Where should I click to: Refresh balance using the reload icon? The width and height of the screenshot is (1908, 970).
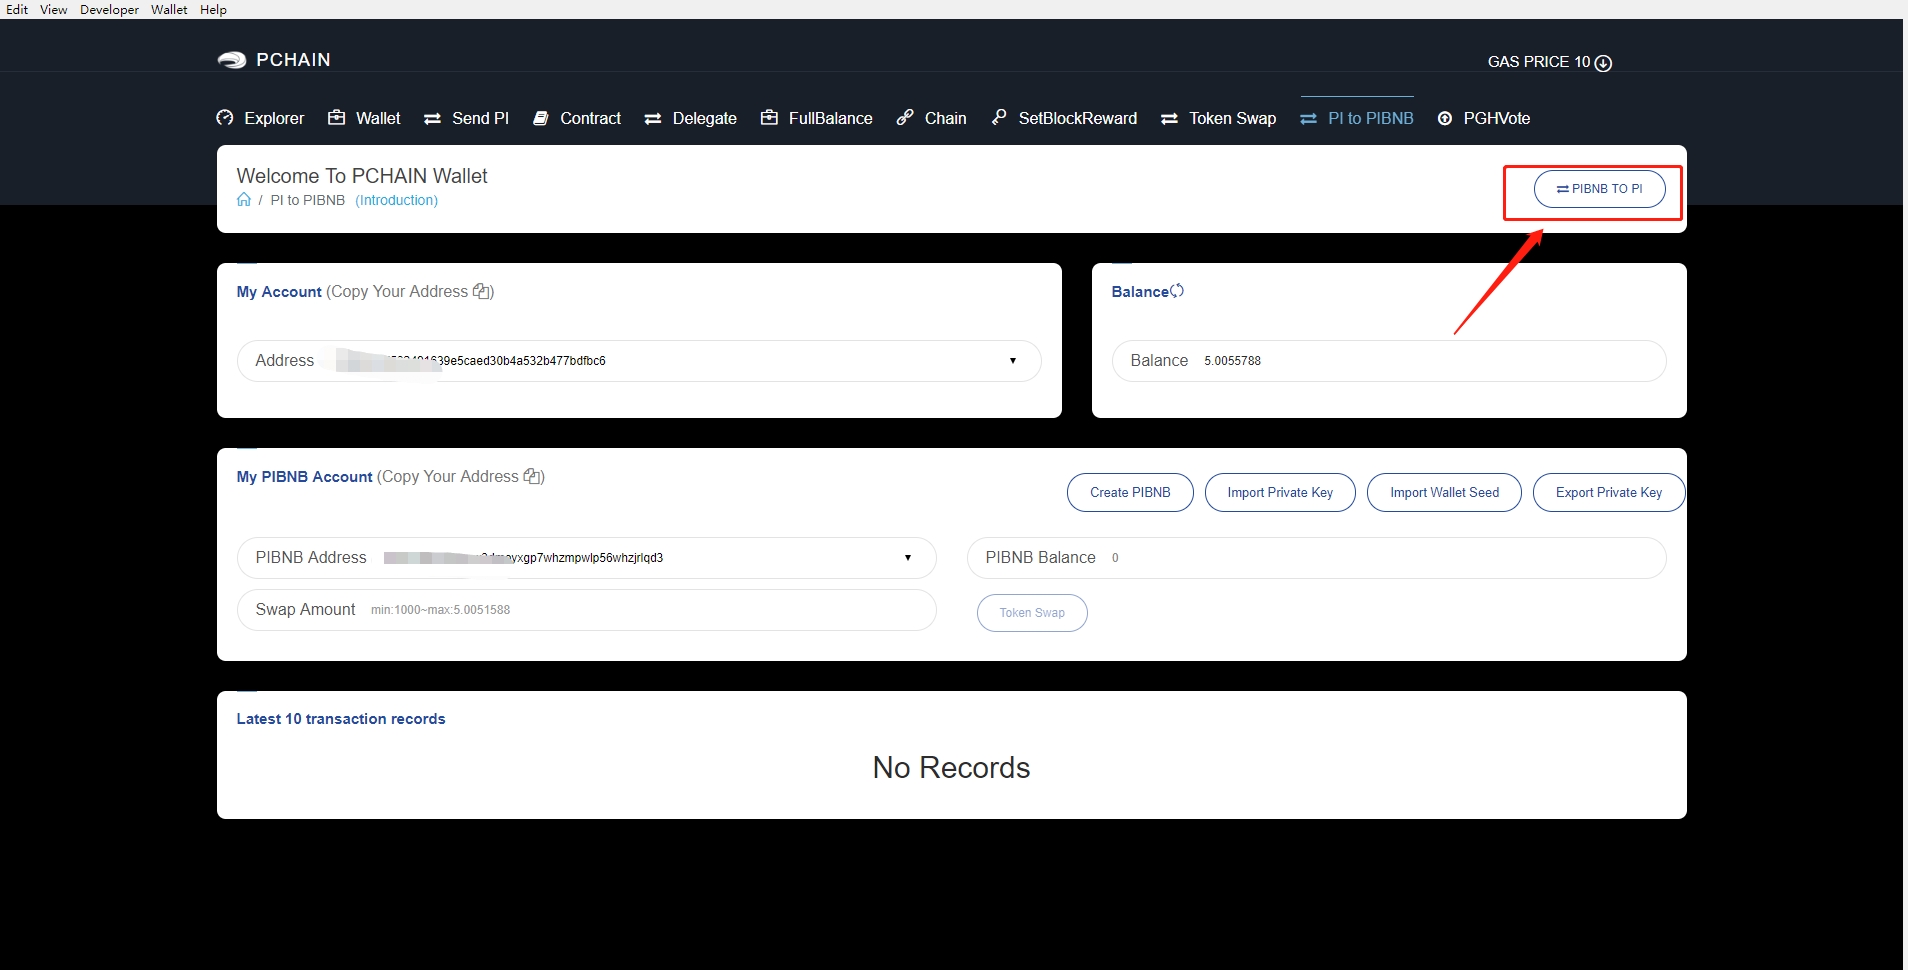tap(1177, 291)
